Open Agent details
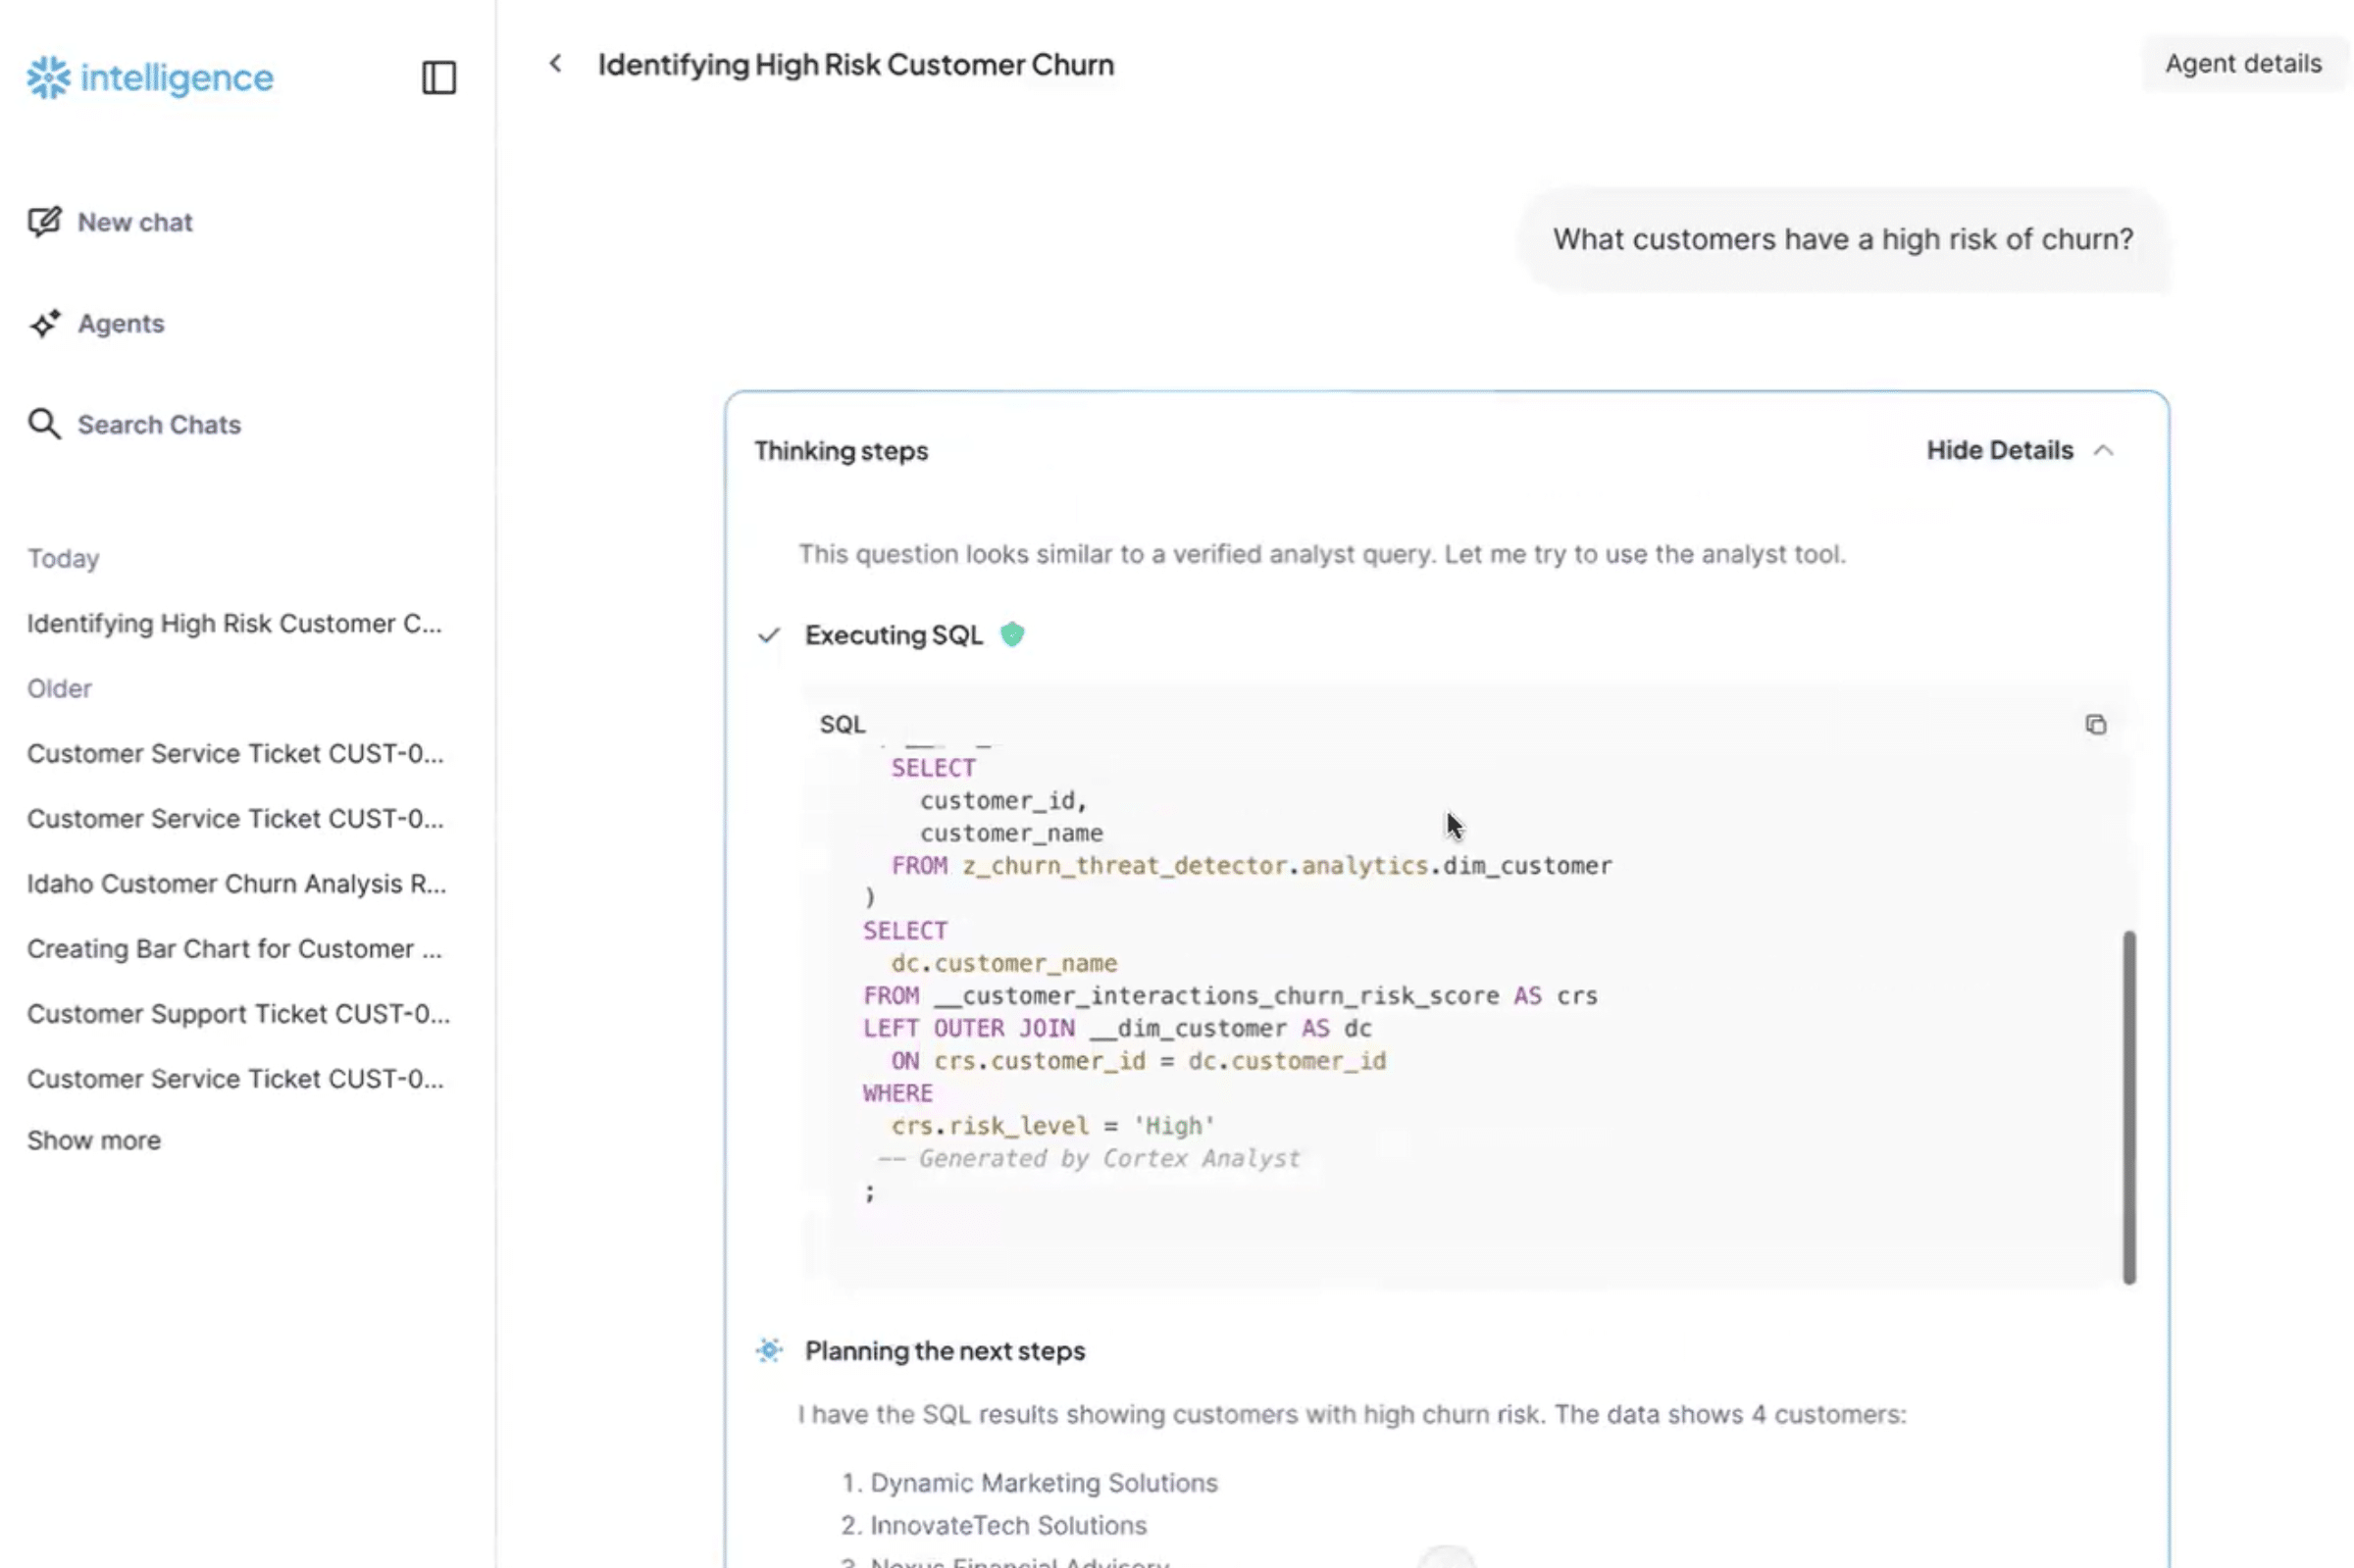This screenshot has width=2354, height=1568. tap(2243, 63)
